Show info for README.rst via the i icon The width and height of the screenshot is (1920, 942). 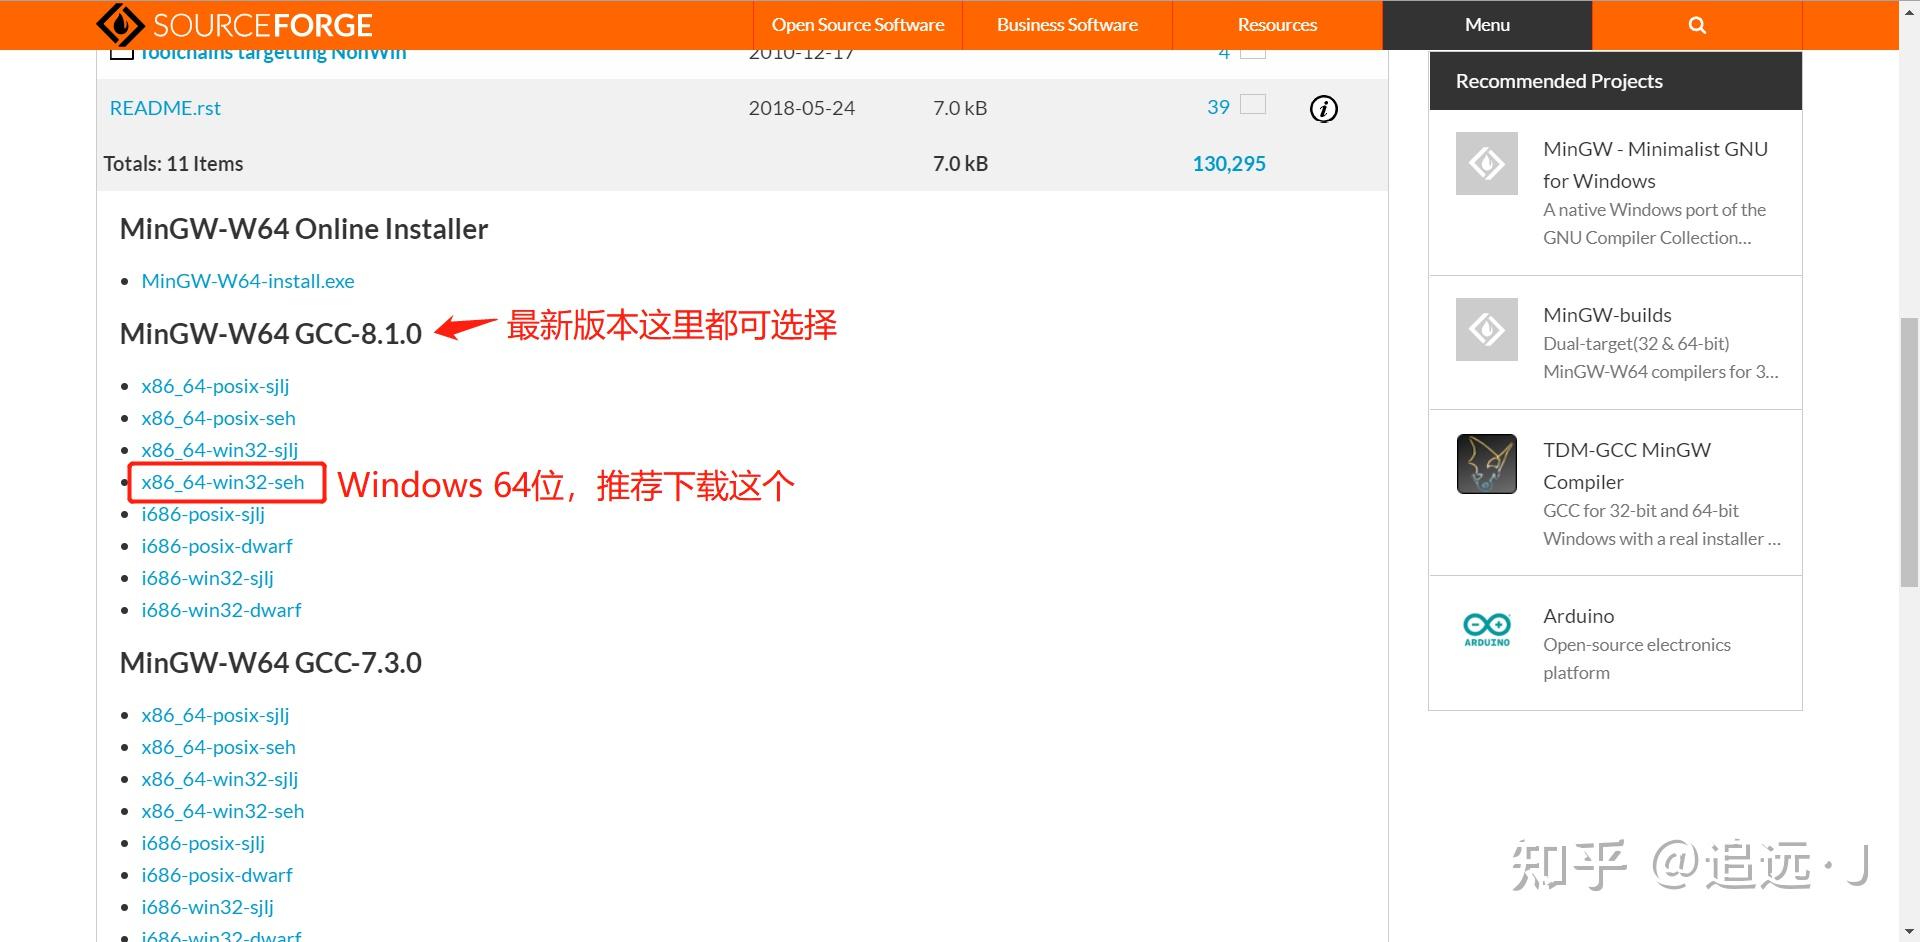tap(1323, 108)
